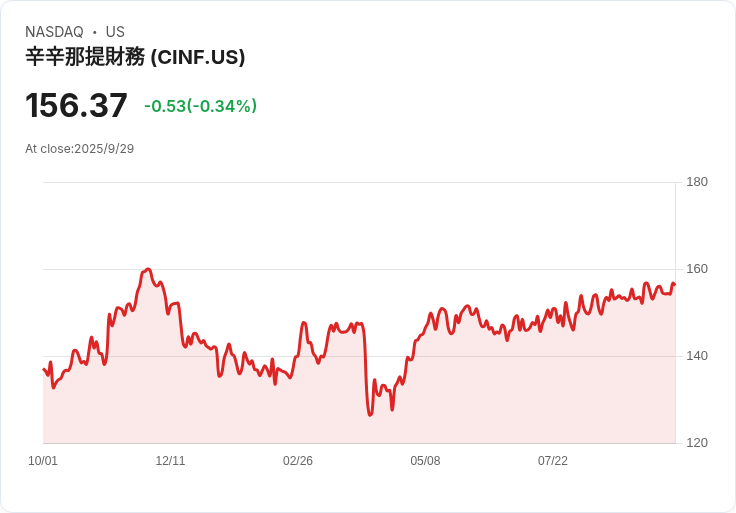The width and height of the screenshot is (736, 513).
Task: Click the CINF.US ticker symbol in title
Action: click(x=198, y=58)
